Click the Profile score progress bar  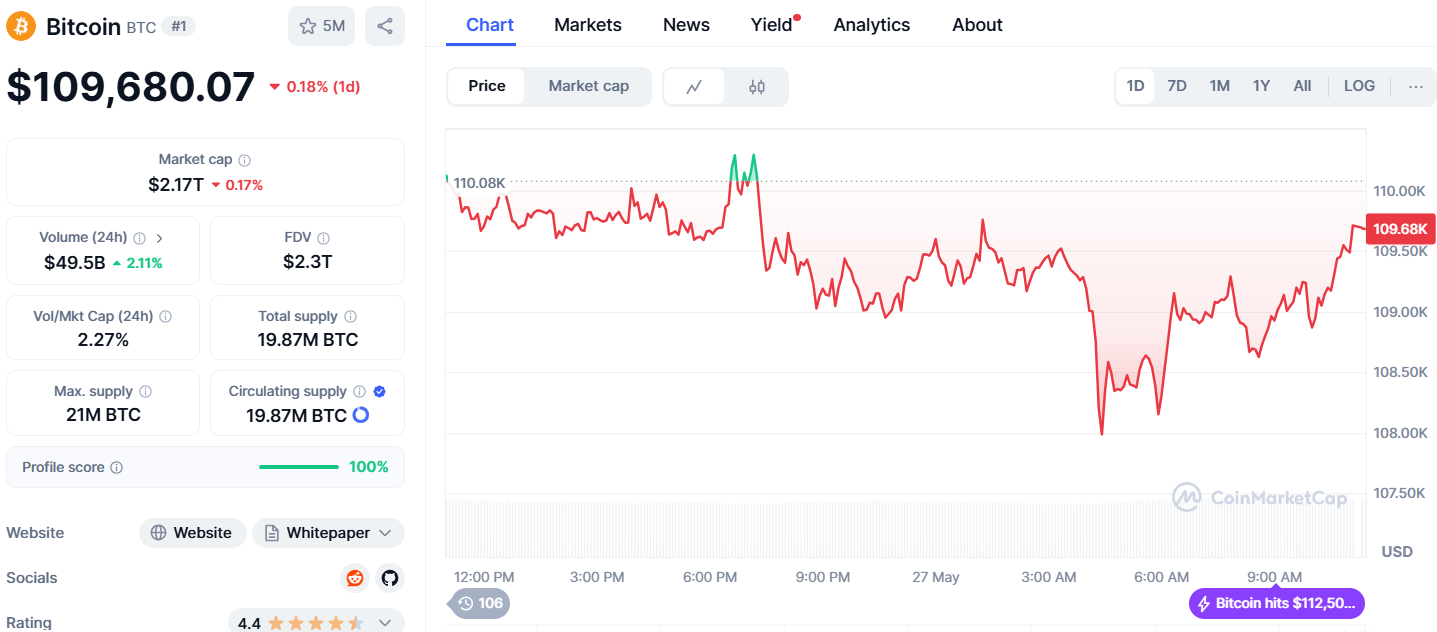(x=299, y=467)
